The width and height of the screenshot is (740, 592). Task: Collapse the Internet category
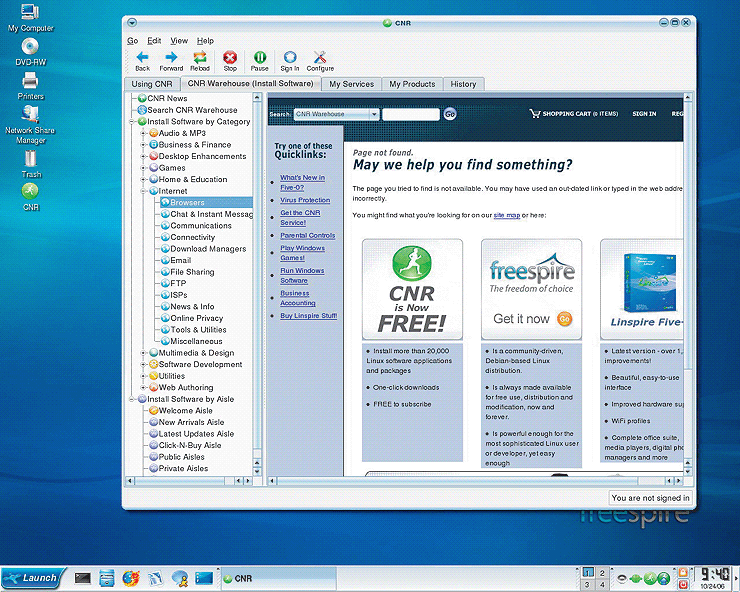(143, 191)
